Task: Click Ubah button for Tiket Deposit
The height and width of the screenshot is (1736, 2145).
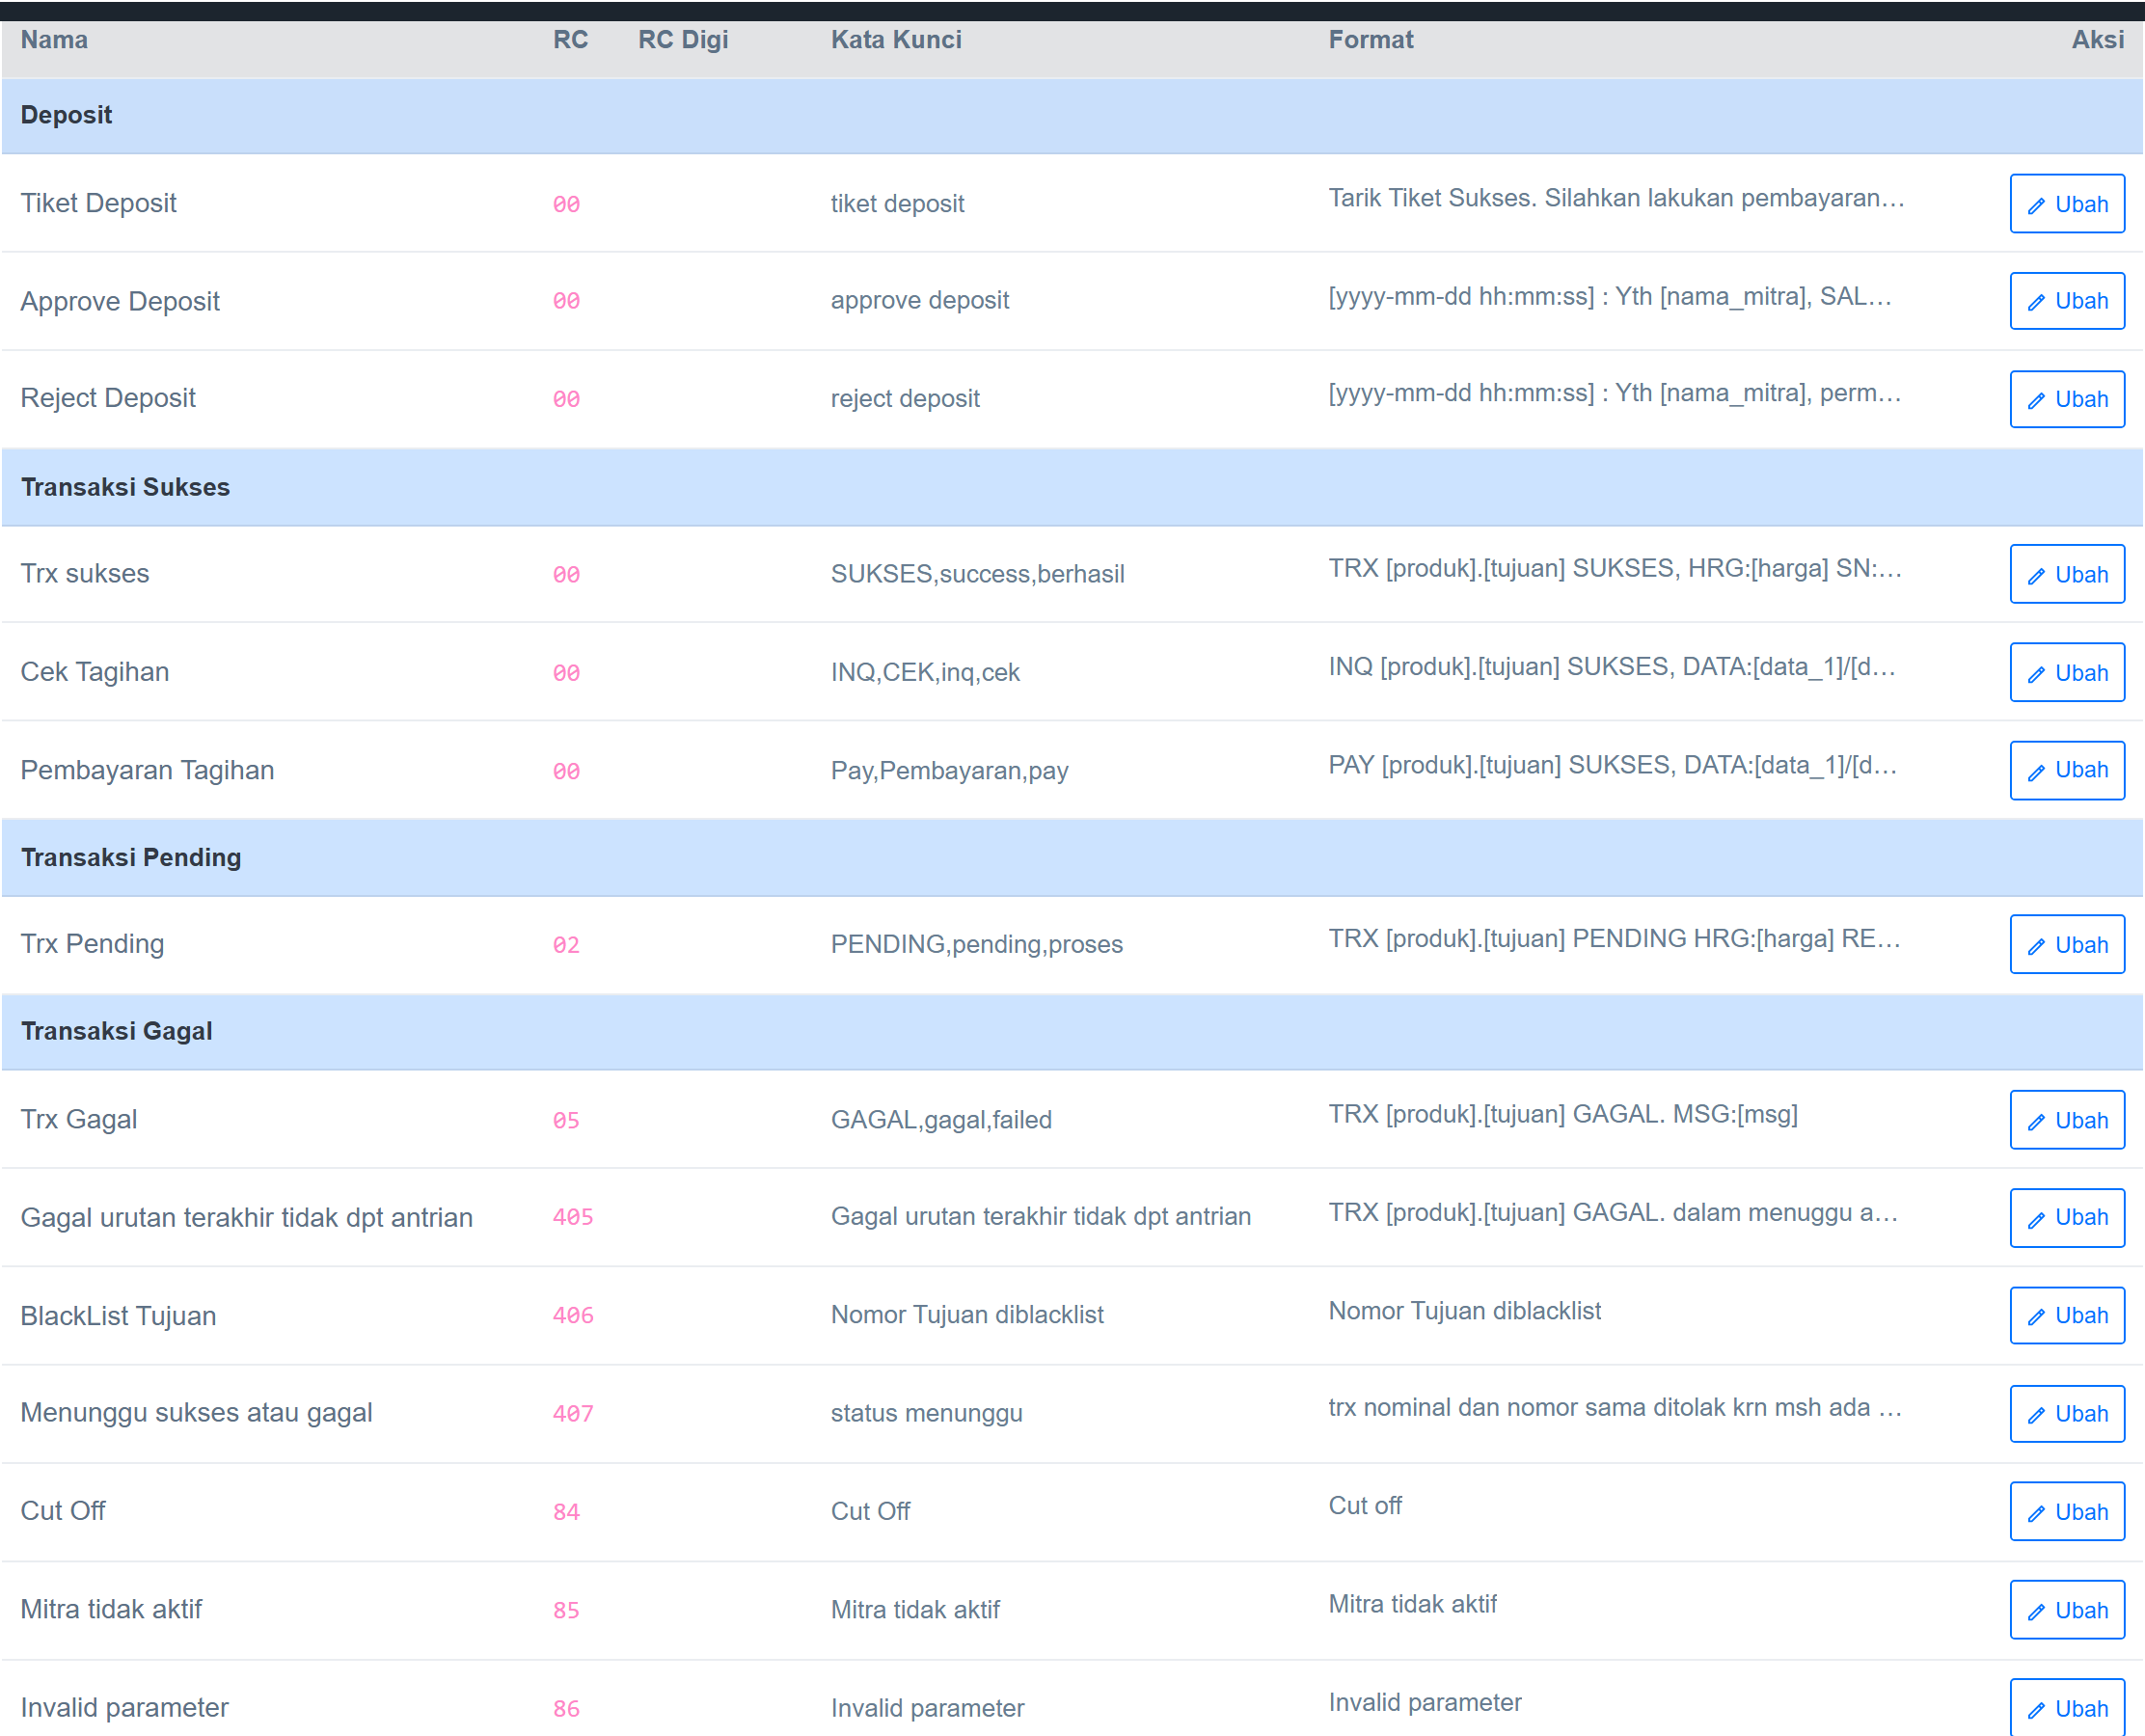Action: coord(2066,204)
